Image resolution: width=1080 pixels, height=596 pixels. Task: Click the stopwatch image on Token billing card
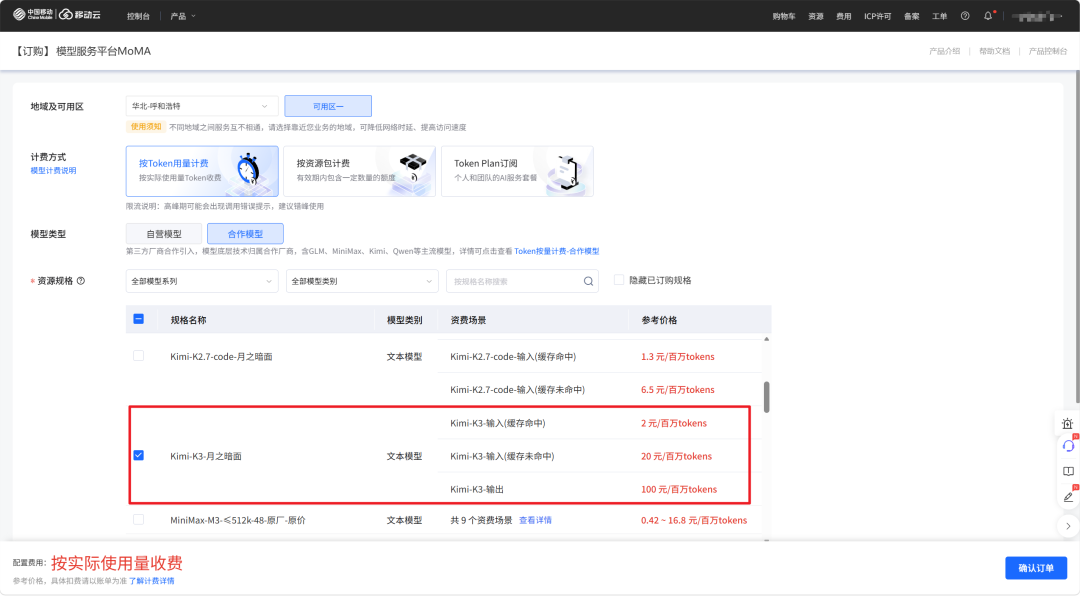248,169
